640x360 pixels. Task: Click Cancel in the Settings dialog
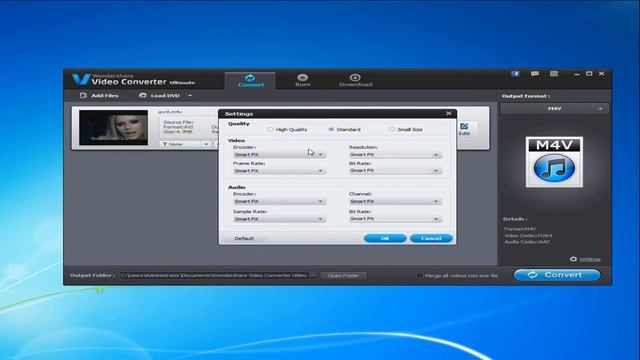coord(431,238)
